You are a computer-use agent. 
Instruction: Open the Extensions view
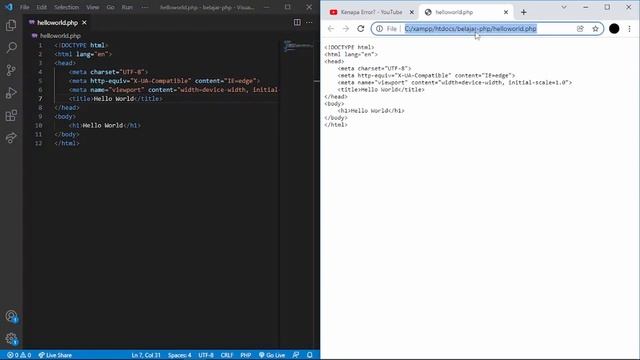coord(11,116)
